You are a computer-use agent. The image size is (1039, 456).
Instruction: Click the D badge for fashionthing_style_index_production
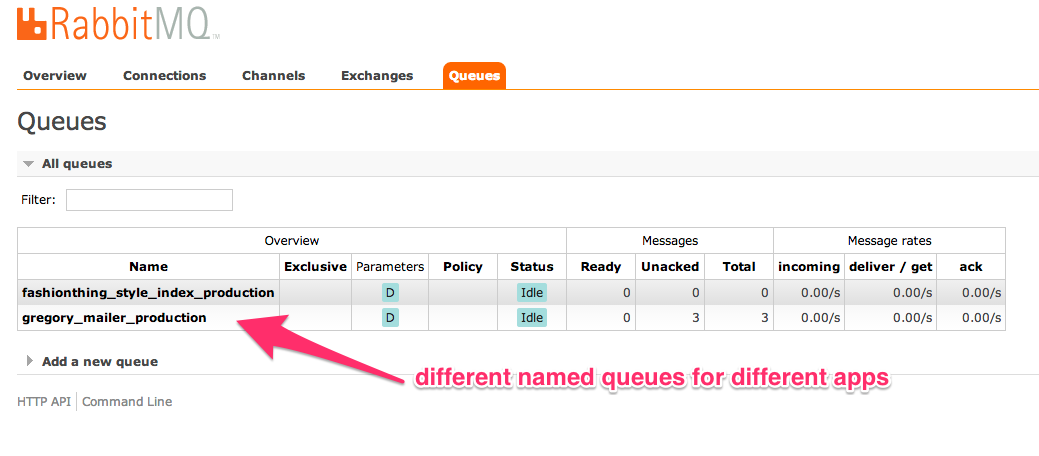tap(390, 292)
